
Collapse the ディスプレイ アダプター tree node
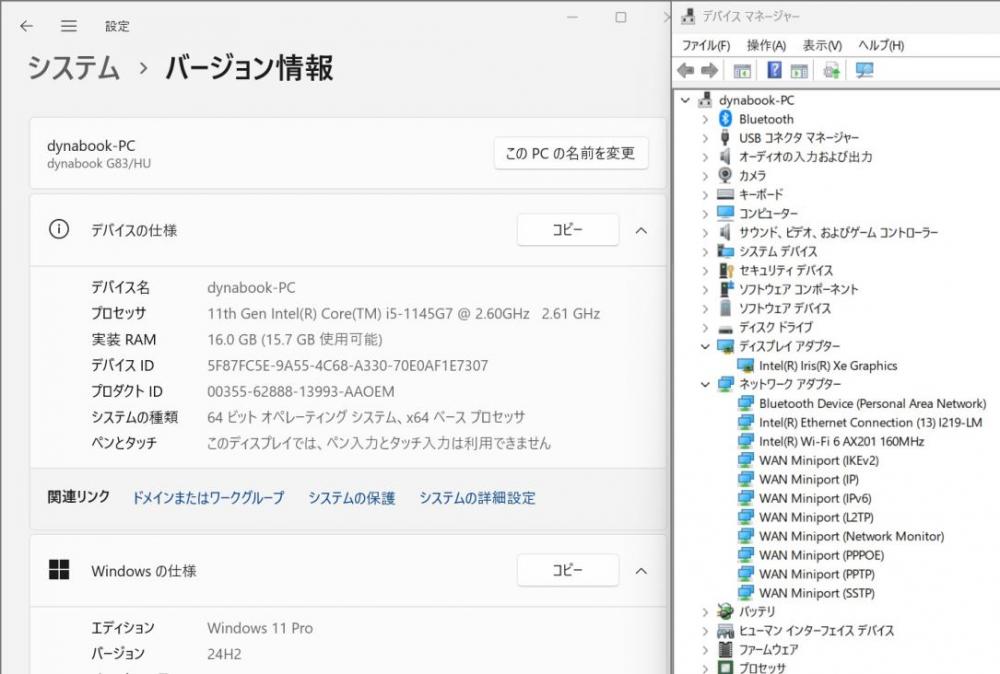(705, 346)
